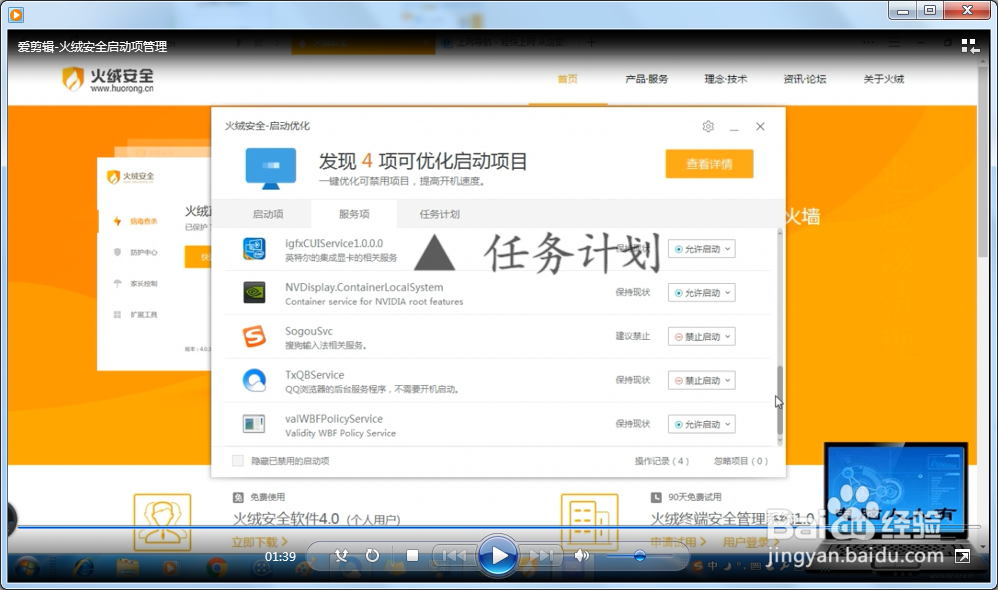The width and height of the screenshot is (998, 590).
Task: Open 资讯·论坛 navigation item
Action: pyautogui.click(x=805, y=79)
